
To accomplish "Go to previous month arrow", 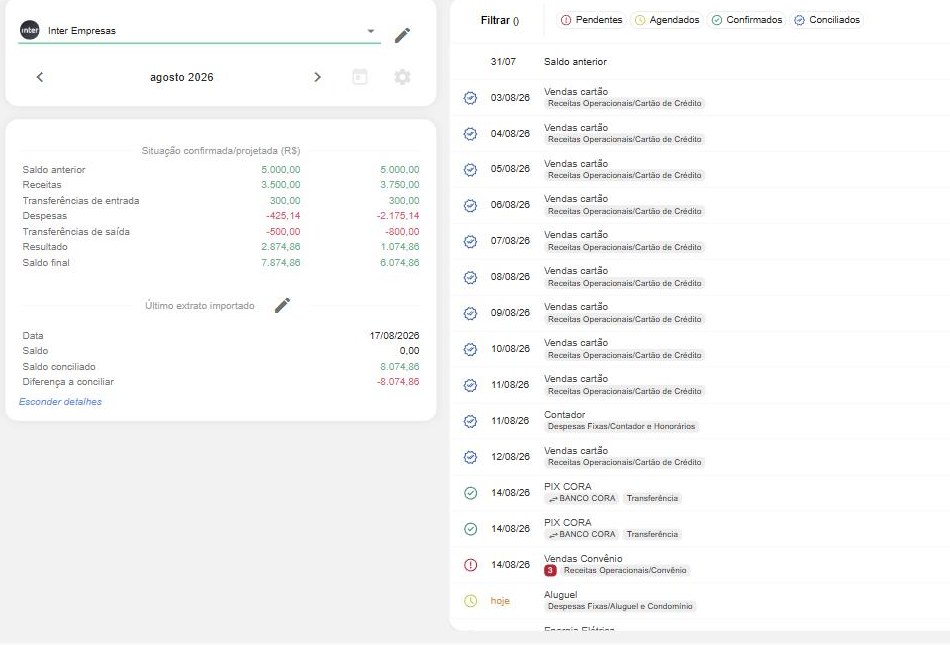I will [40, 77].
